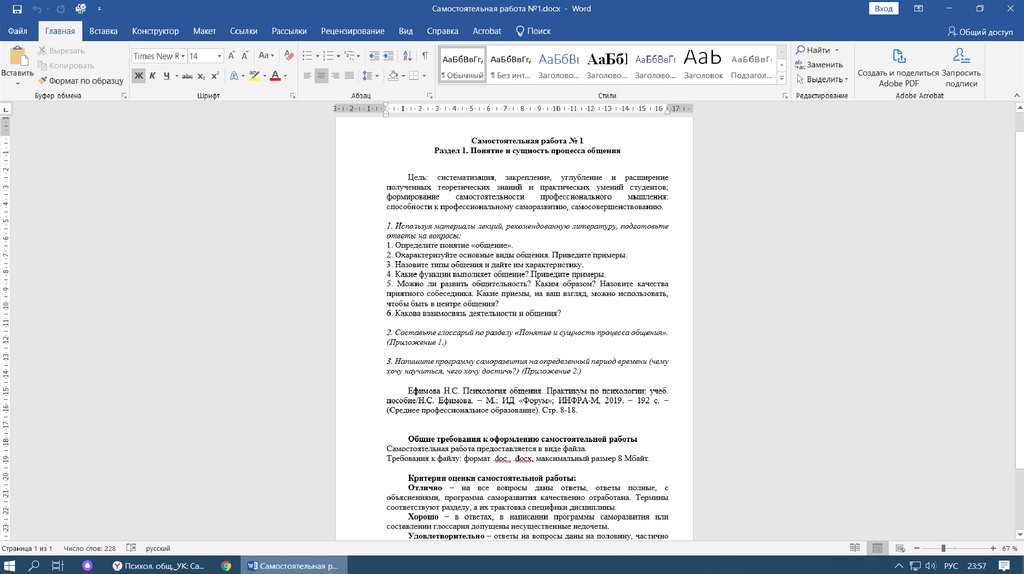This screenshot has width=1024, height=574.
Task: Click the red font color swatch
Action: [274, 76]
